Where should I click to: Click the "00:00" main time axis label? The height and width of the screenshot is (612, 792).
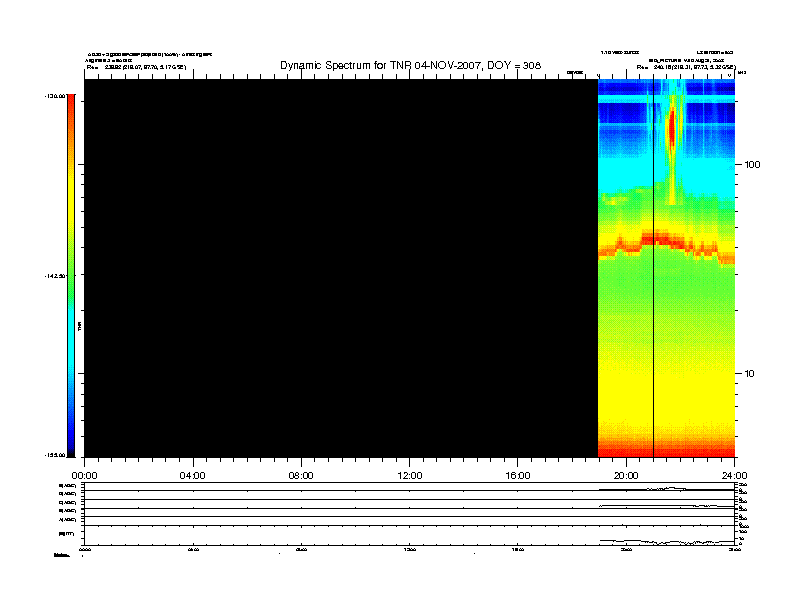(84, 475)
